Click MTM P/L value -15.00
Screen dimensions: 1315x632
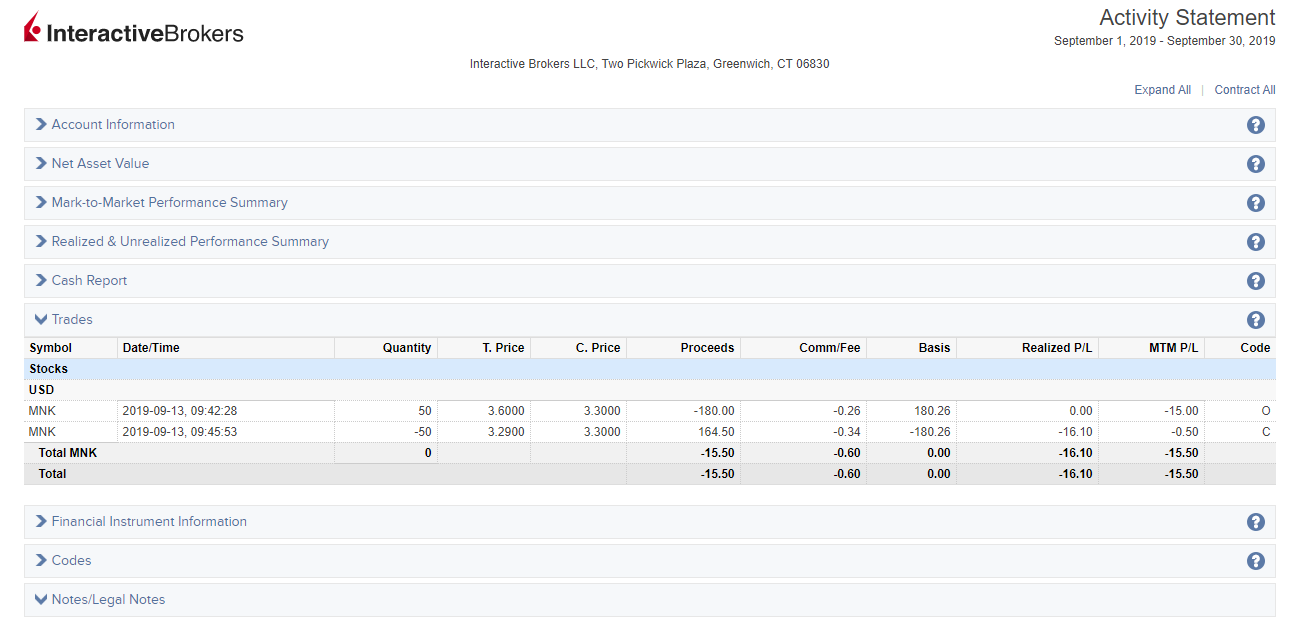click(x=1180, y=411)
